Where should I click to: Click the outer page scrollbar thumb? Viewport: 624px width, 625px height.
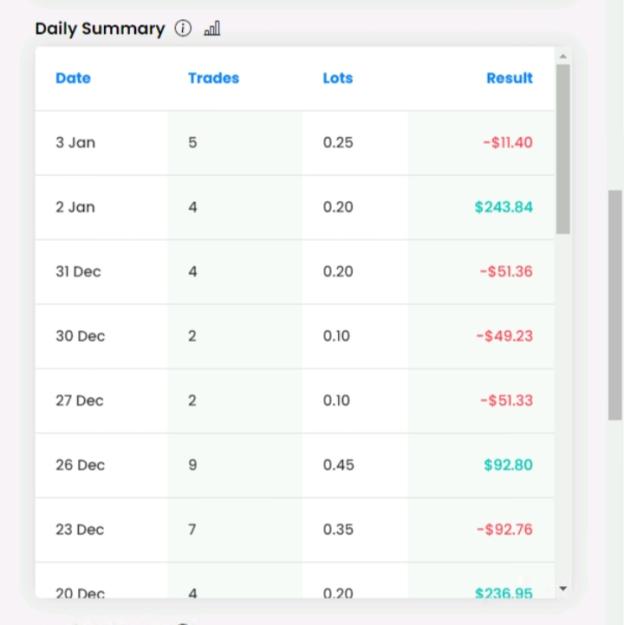pyautogui.click(x=615, y=305)
